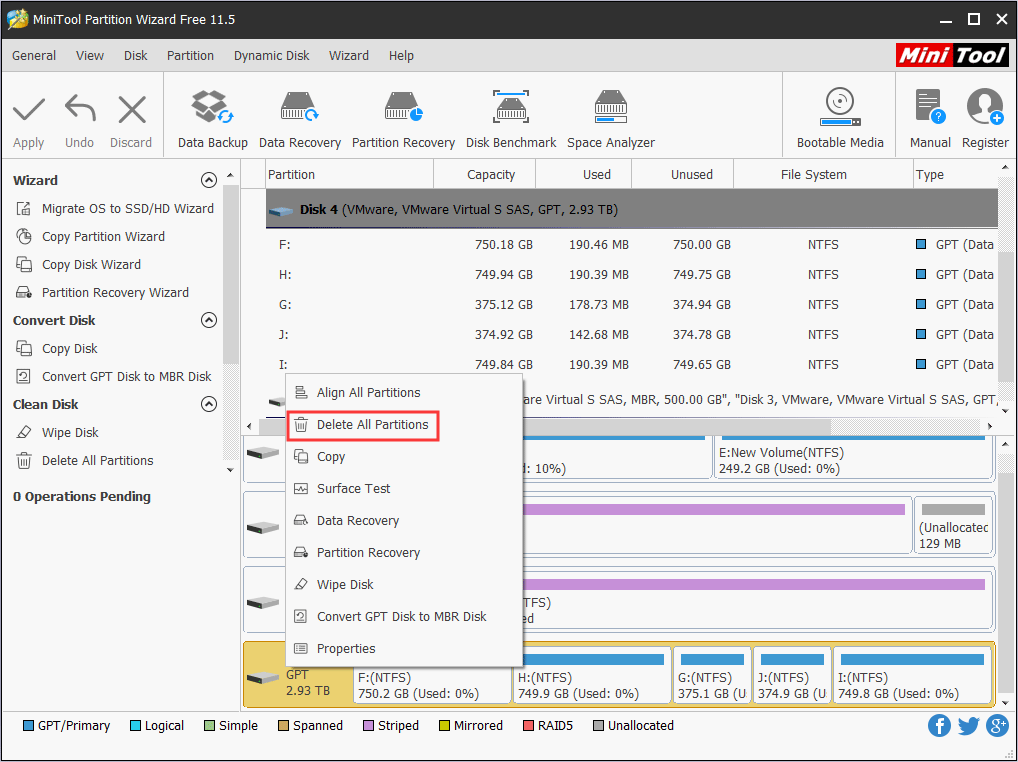Viewport: 1018px width, 762px height.
Task: Click the Apply checkmark icon
Action: pyautogui.click(x=29, y=109)
